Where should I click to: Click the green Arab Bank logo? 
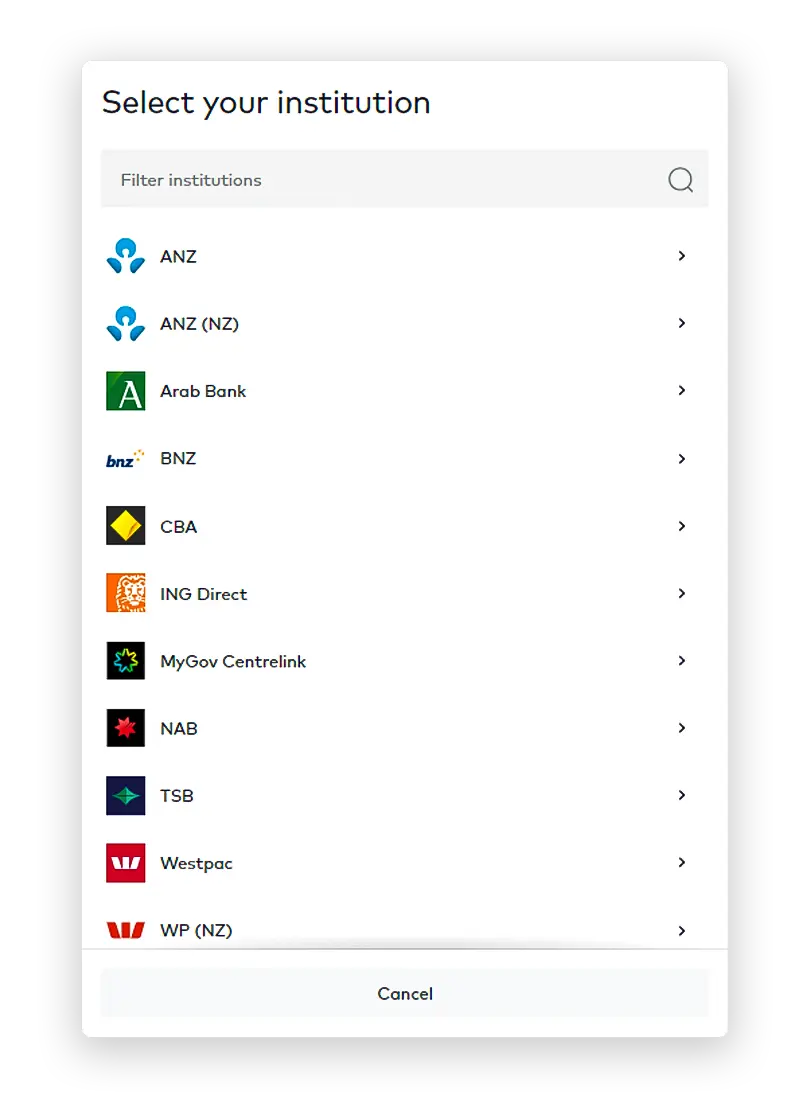click(126, 391)
